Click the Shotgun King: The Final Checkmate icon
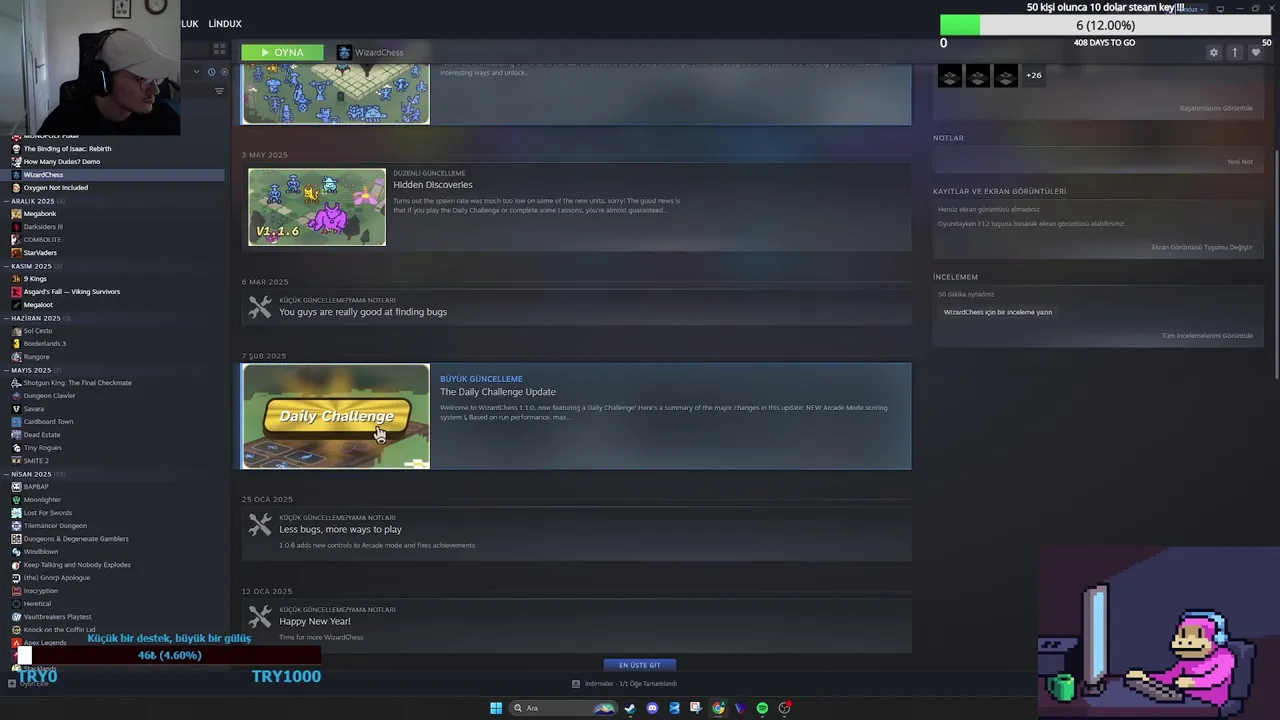1280x720 pixels. 16,383
